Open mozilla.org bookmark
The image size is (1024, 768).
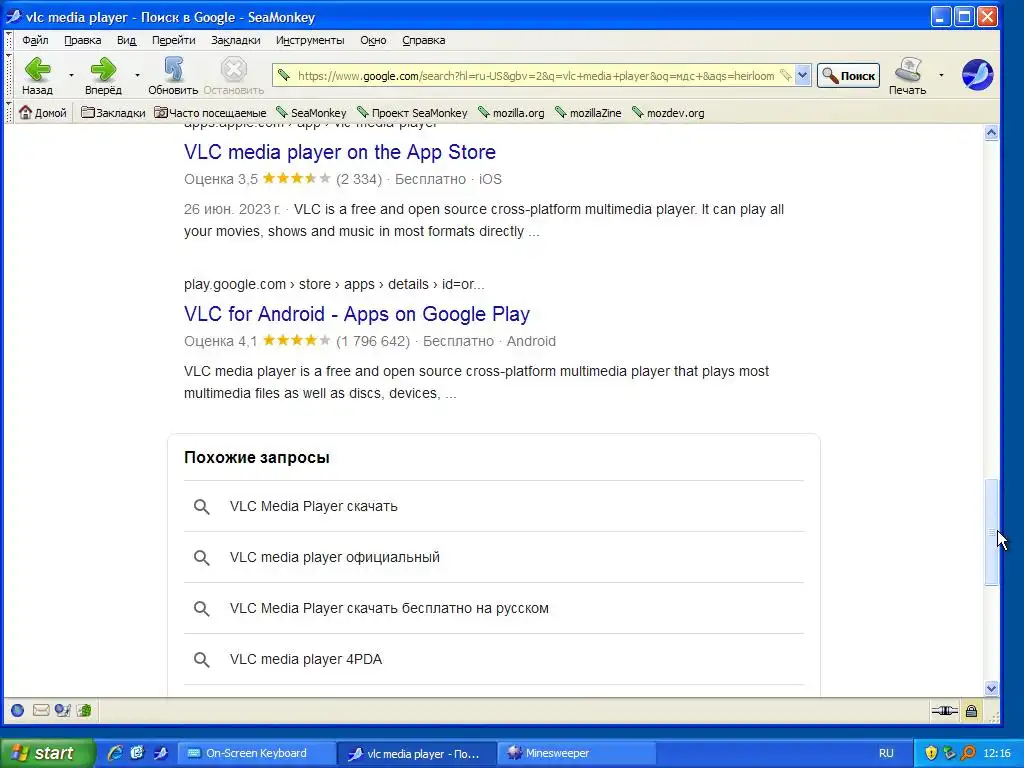pos(511,112)
